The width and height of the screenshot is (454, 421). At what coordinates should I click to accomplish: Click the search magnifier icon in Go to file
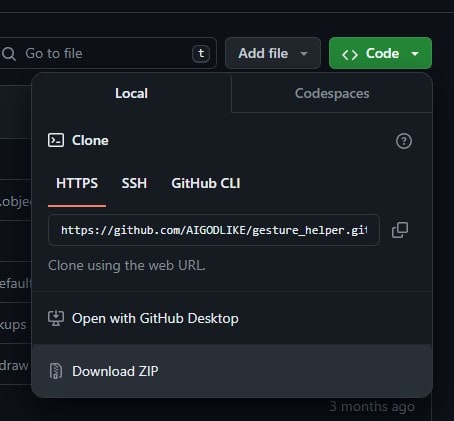pos(9,54)
